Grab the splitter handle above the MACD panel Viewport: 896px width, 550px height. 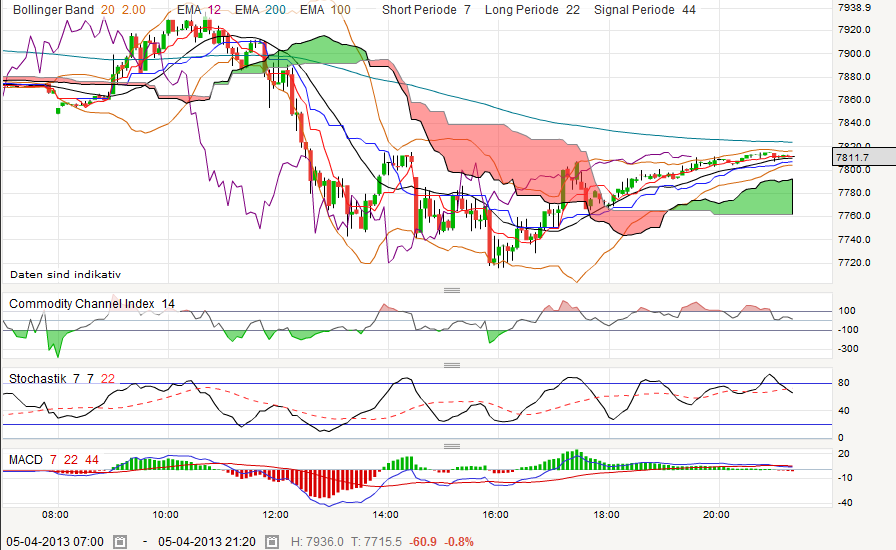452,447
